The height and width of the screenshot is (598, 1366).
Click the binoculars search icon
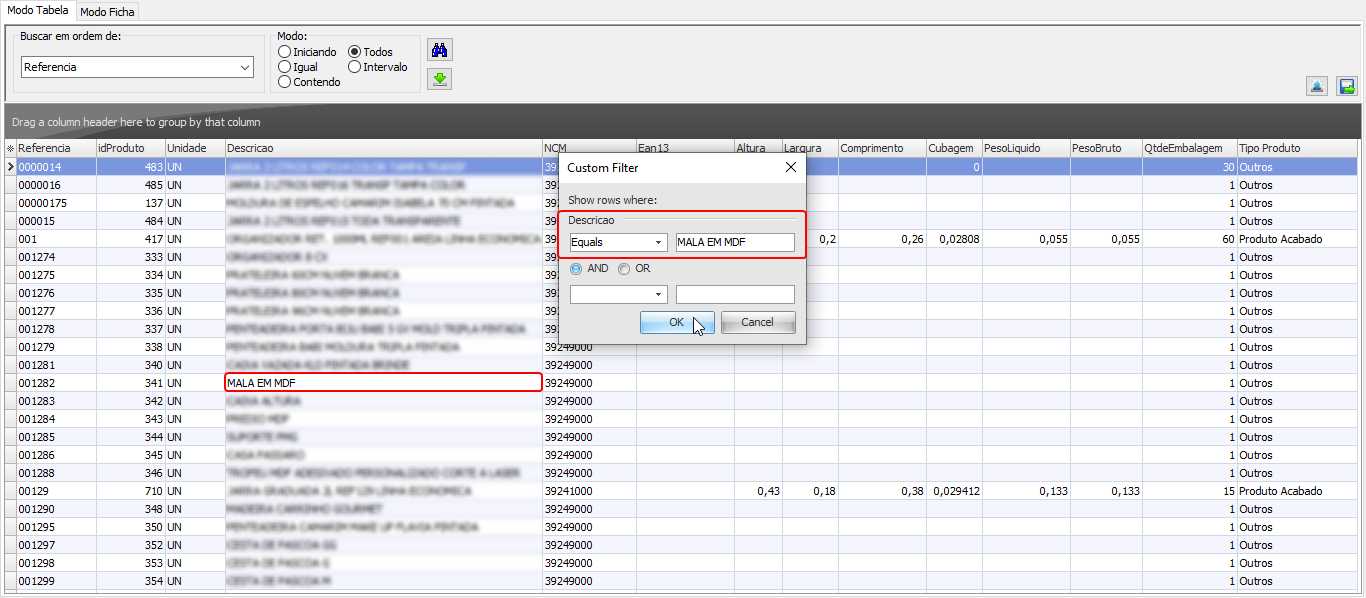[x=439, y=50]
